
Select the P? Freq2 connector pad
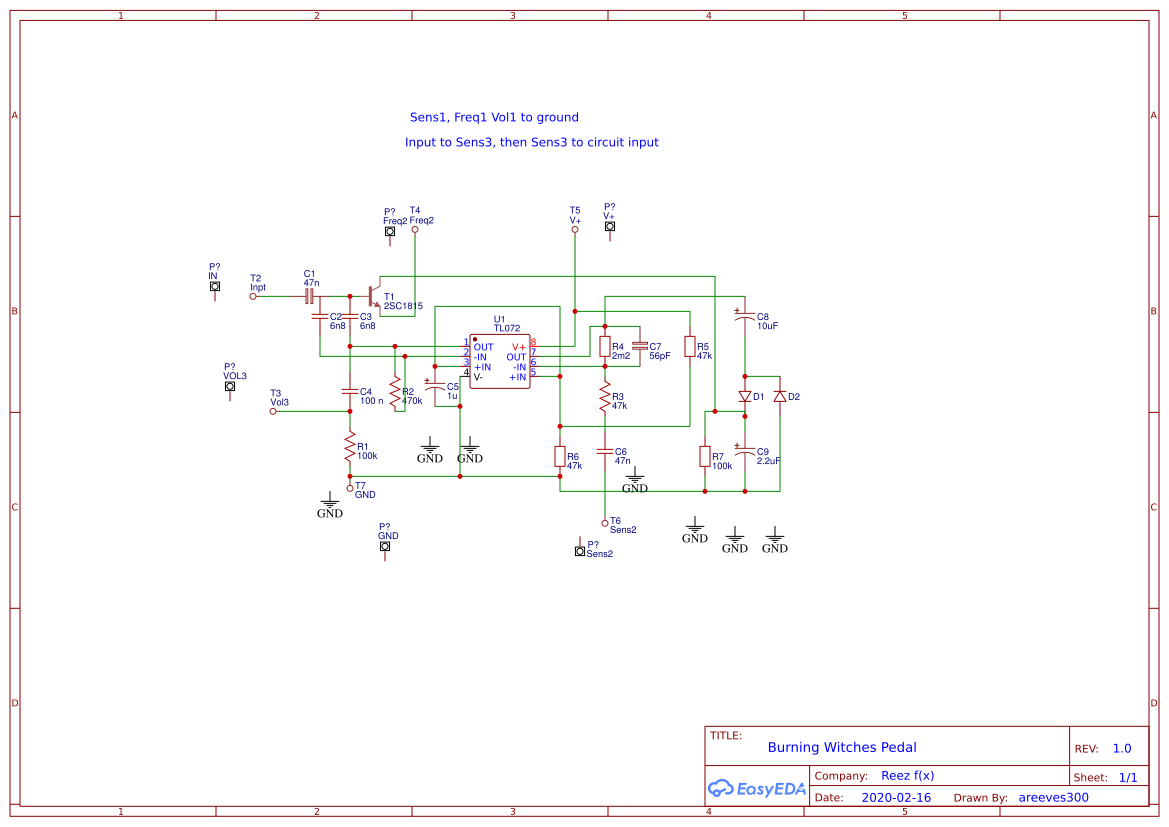390,232
